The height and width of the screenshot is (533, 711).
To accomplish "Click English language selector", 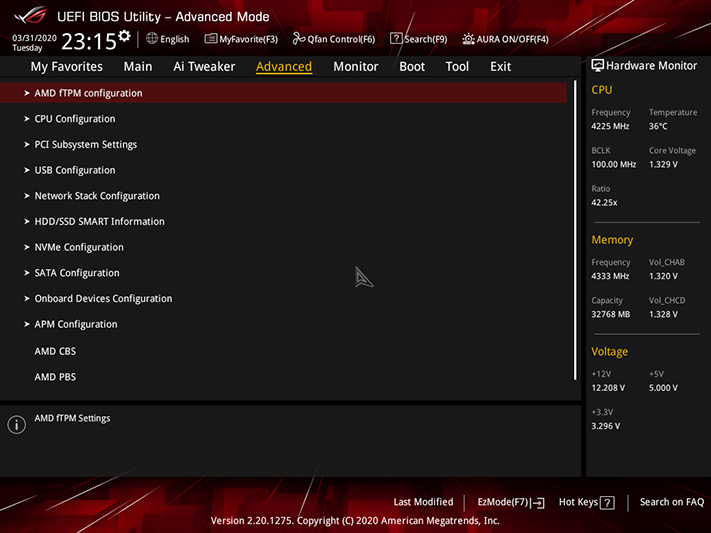I will [175, 39].
